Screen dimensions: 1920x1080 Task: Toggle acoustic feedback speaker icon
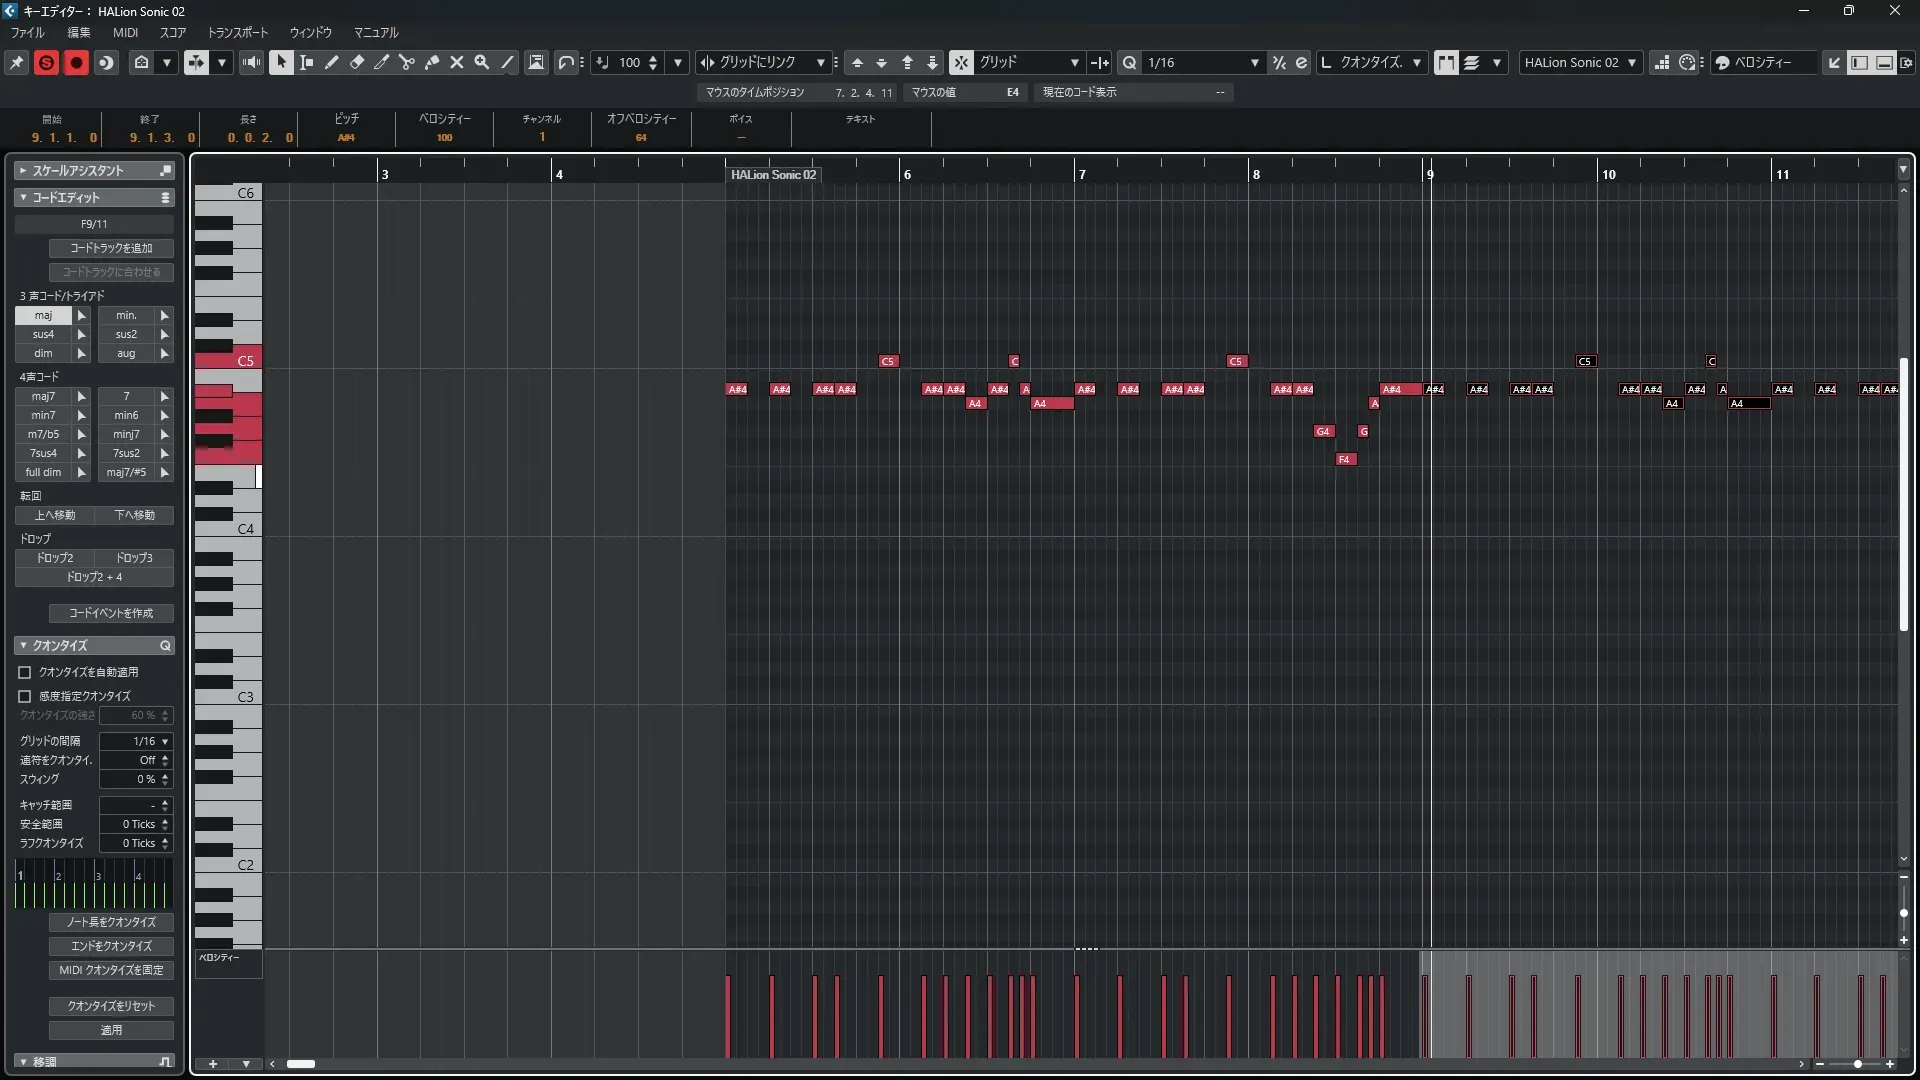(251, 62)
